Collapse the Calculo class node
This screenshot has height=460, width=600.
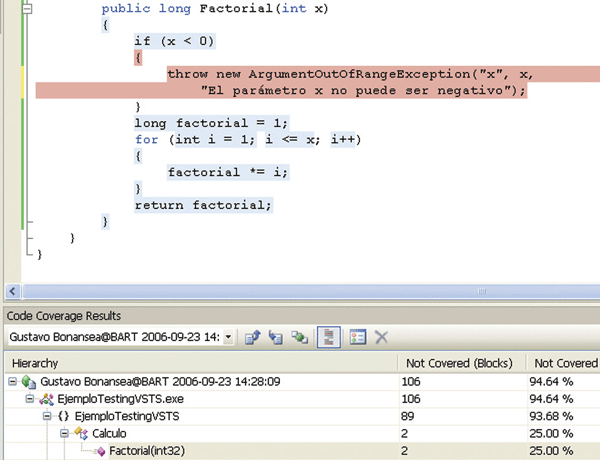[x=62, y=434]
